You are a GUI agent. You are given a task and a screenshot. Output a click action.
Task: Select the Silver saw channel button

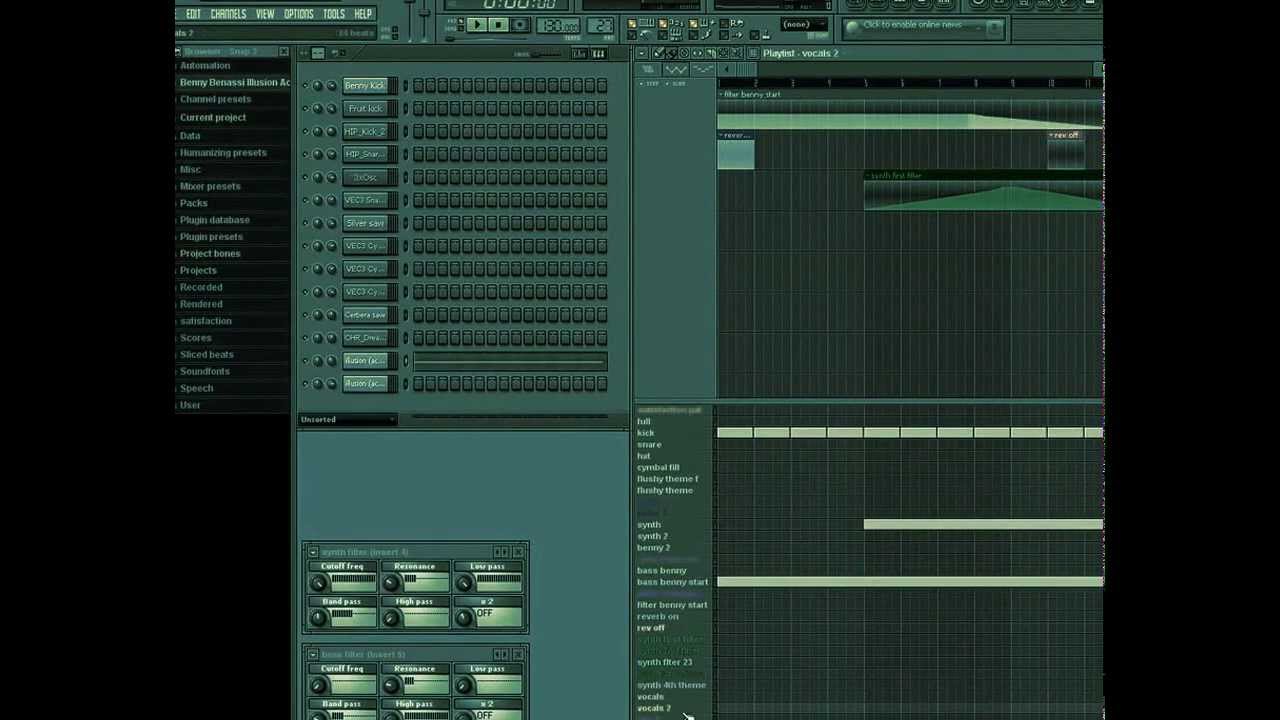pyautogui.click(x=365, y=223)
